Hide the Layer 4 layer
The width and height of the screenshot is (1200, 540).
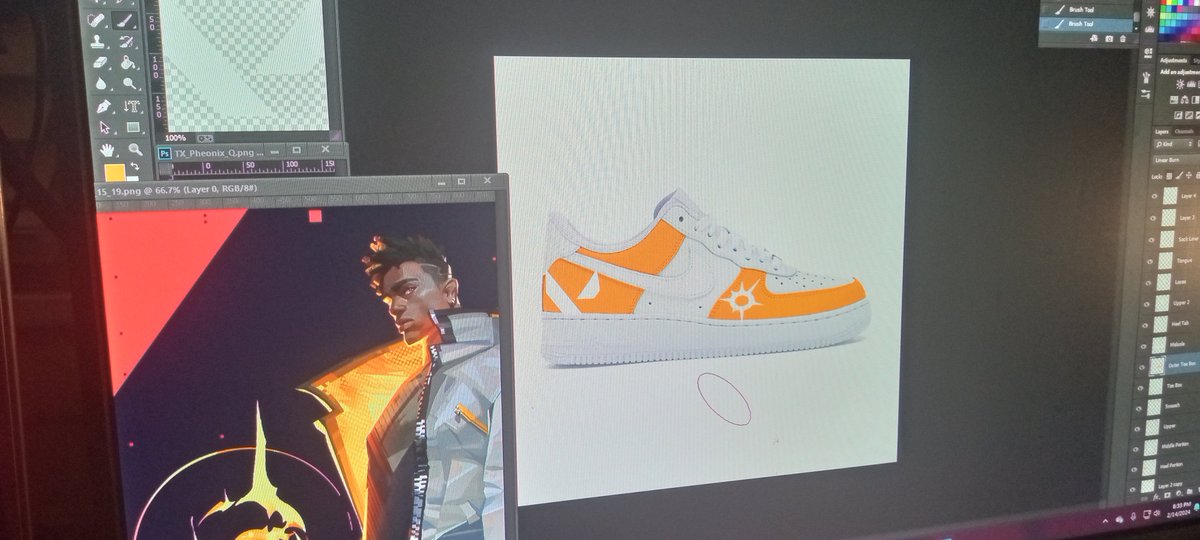click(x=1154, y=197)
